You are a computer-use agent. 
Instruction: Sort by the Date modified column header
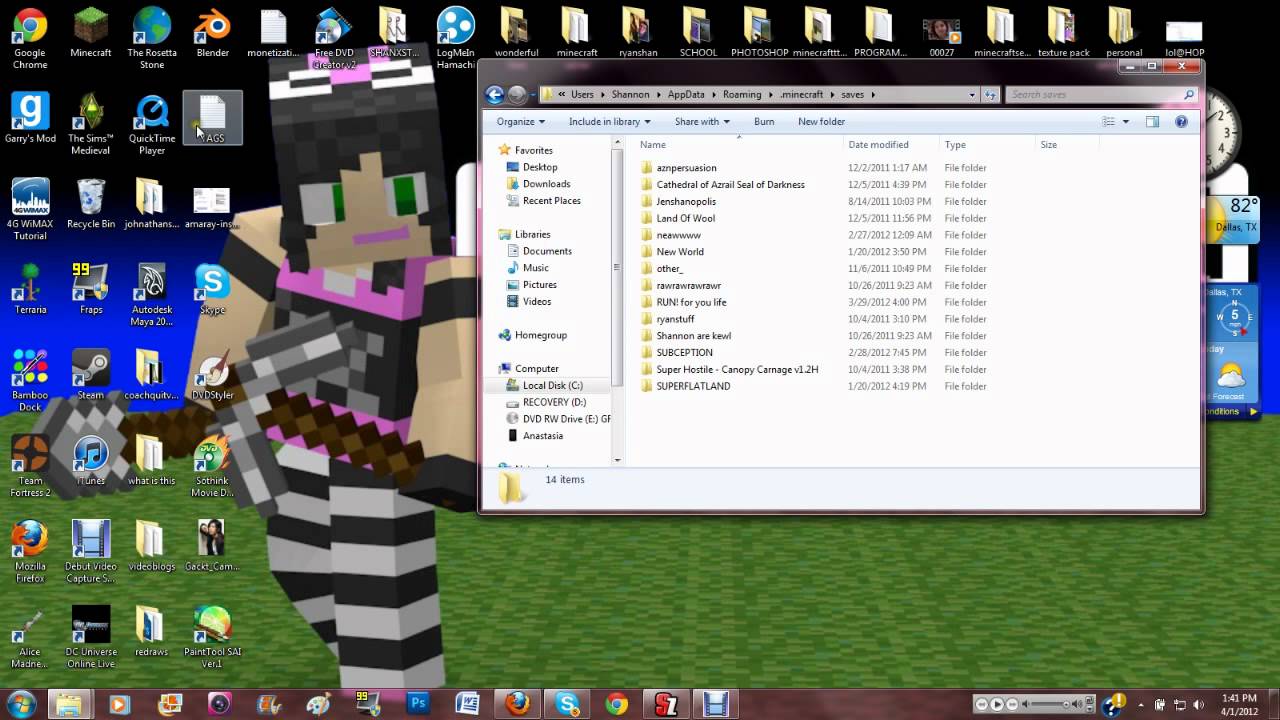(878, 145)
